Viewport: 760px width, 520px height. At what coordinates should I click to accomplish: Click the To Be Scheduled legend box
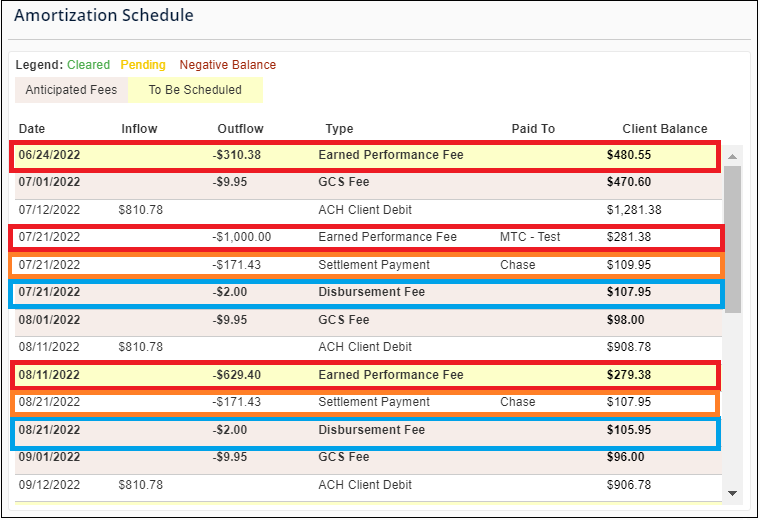click(195, 90)
